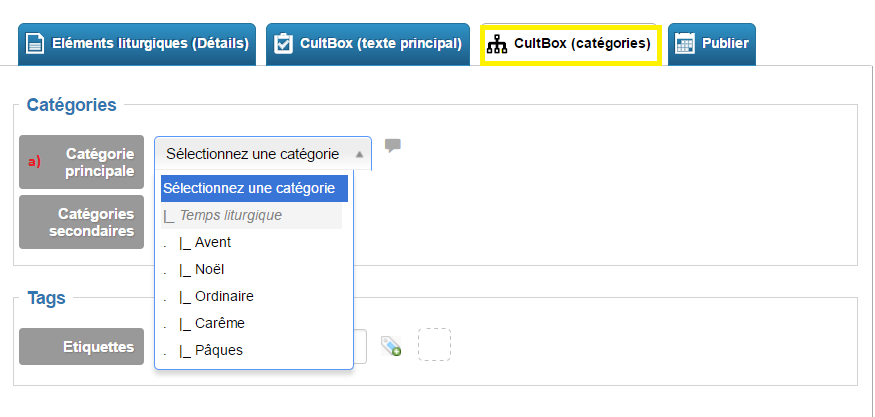Click the dashed empty box next to tag icon
875x417 pixels.
point(435,344)
